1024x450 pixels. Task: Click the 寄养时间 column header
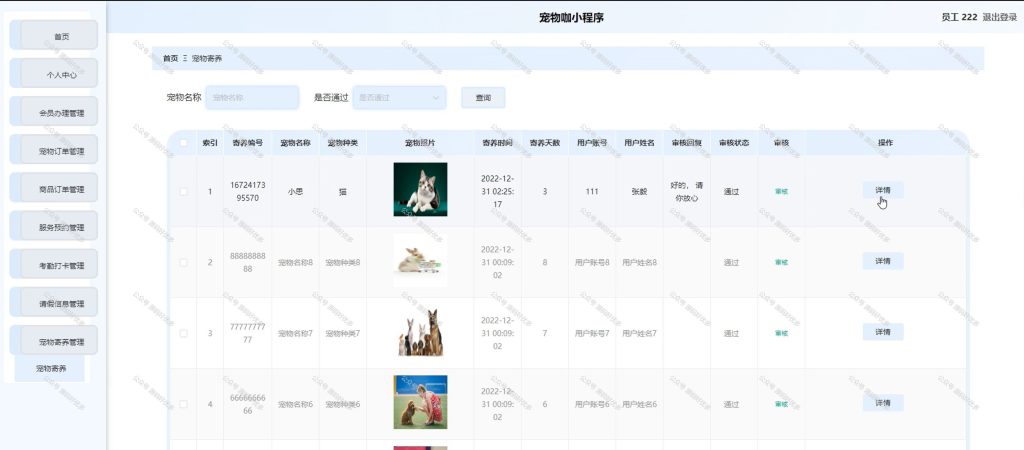coord(498,142)
